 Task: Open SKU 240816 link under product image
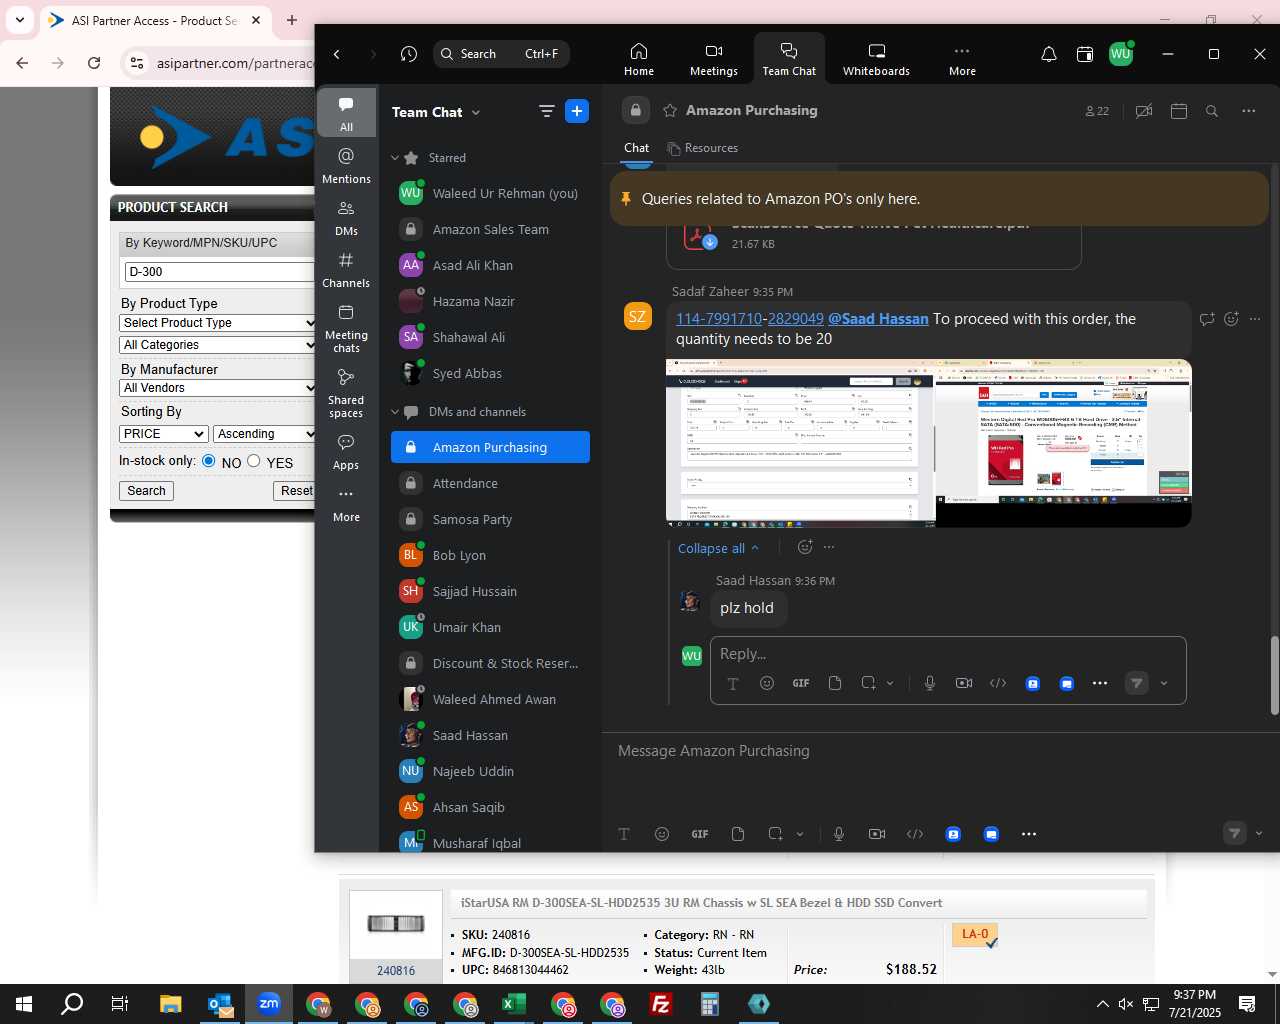click(x=396, y=971)
